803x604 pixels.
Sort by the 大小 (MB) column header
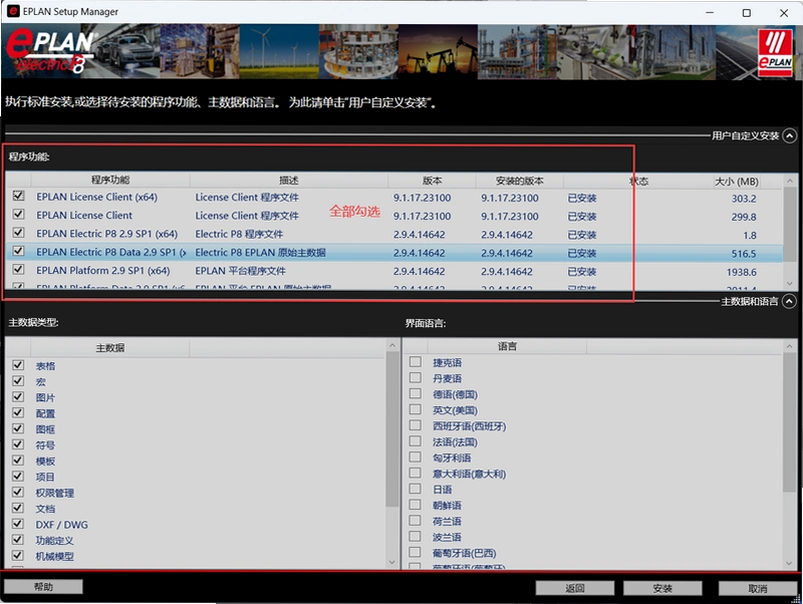[x=736, y=181]
